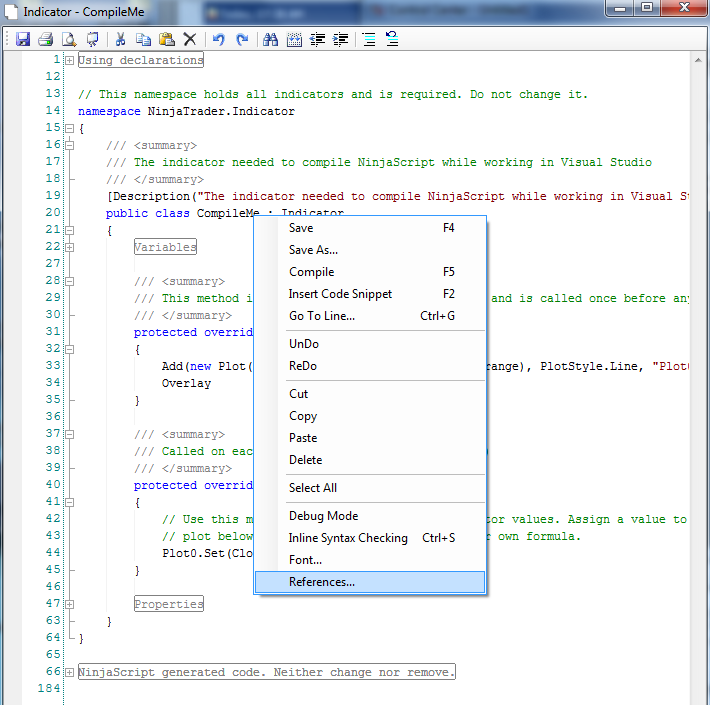The height and width of the screenshot is (705, 710).
Task: Collapse the summary comment at line 16
Action: (69, 145)
